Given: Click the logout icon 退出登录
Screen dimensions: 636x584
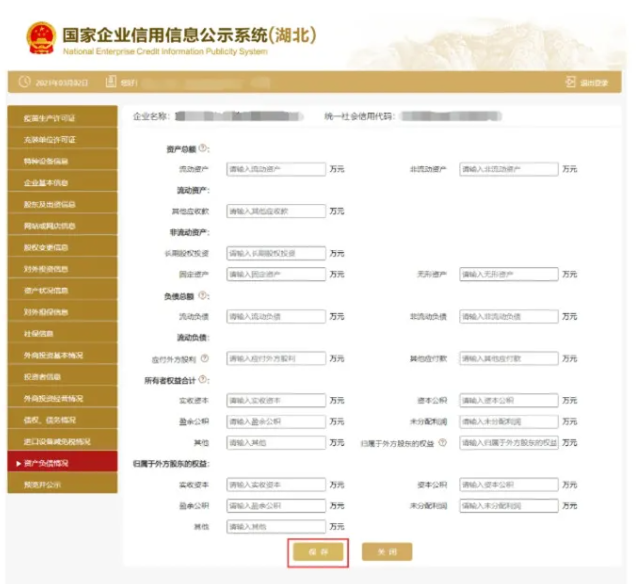Looking at the screenshot, I should point(571,82).
